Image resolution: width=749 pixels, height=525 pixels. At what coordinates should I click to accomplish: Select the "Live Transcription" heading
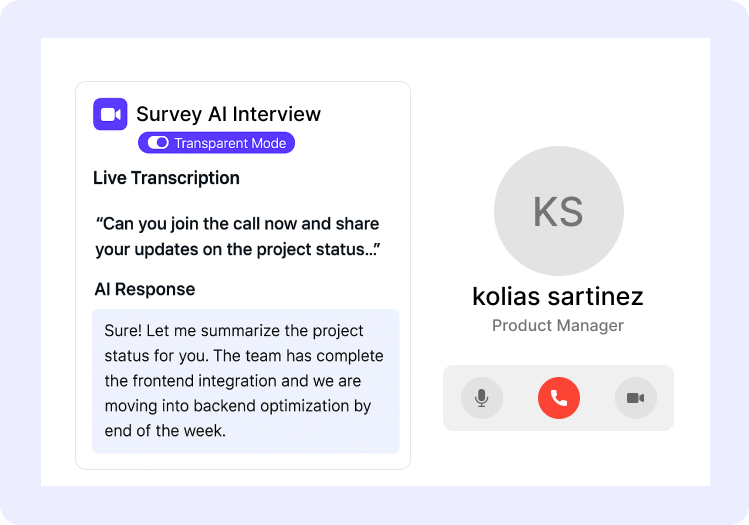(166, 178)
